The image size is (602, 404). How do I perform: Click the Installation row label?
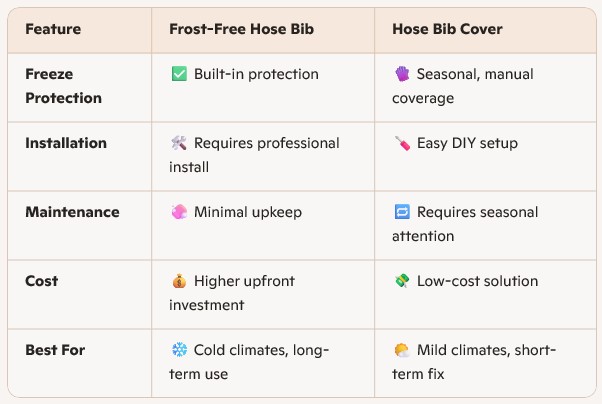coord(66,143)
